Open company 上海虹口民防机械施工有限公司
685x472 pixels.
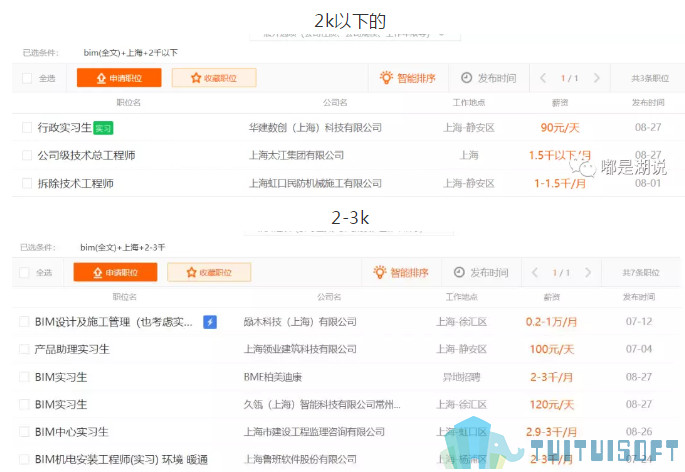click(315, 183)
